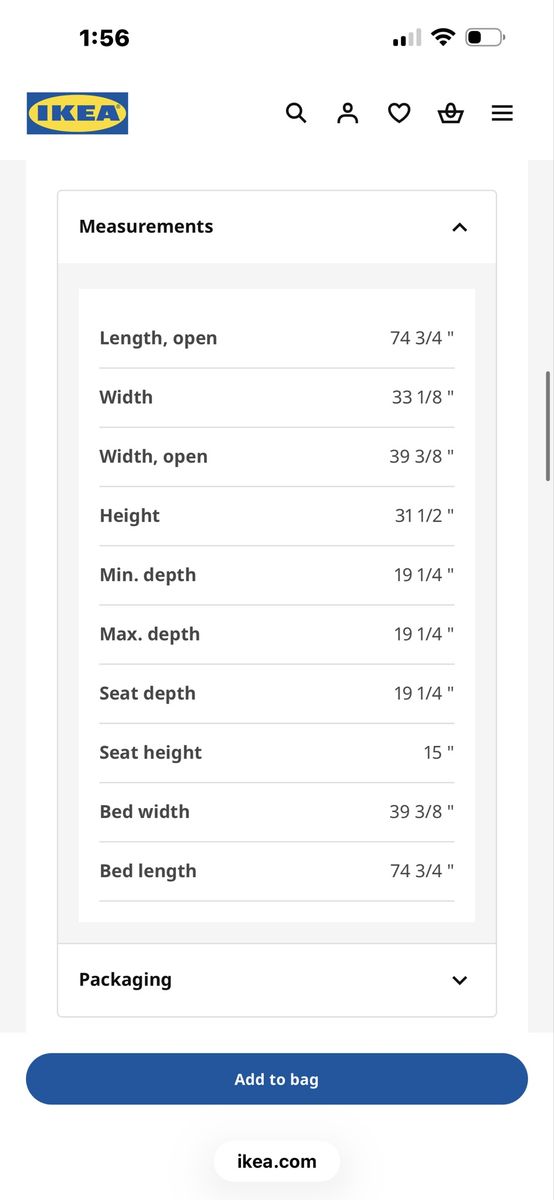The height and width of the screenshot is (1200, 554).
Task: Collapse the Measurements section chevron
Action: pyautogui.click(x=459, y=227)
